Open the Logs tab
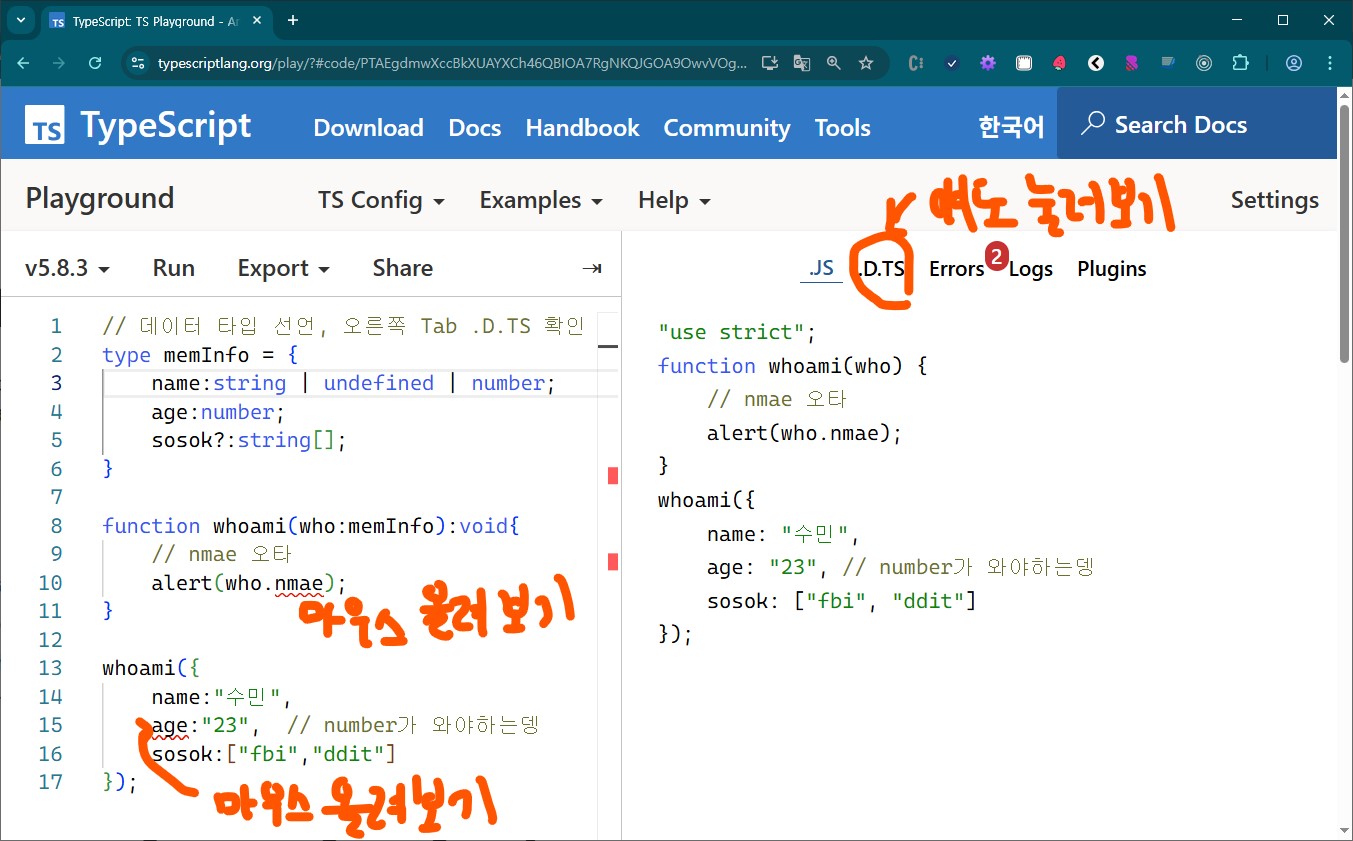Screen dimensions: 1353x841 click(x=1031, y=268)
